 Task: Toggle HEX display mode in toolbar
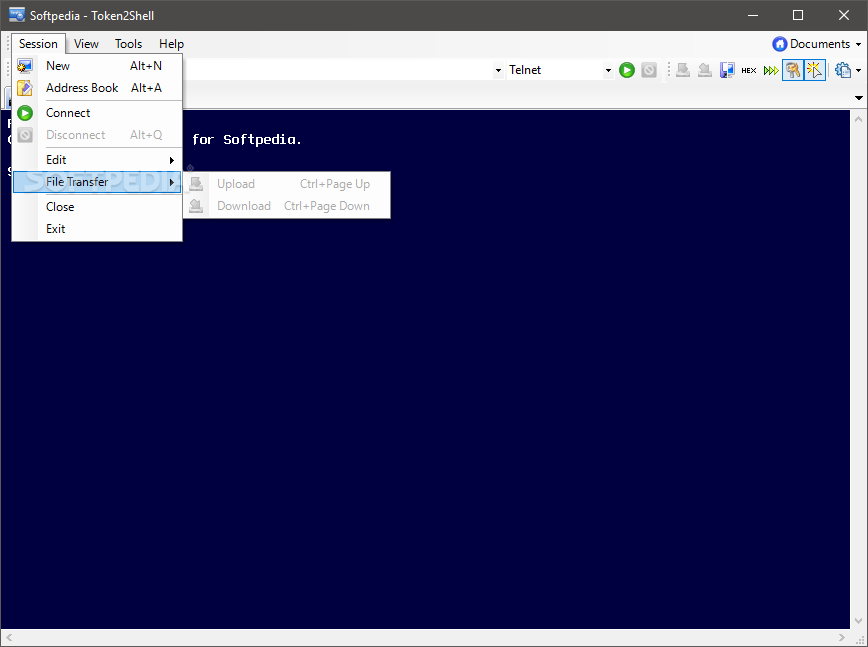(x=748, y=70)
